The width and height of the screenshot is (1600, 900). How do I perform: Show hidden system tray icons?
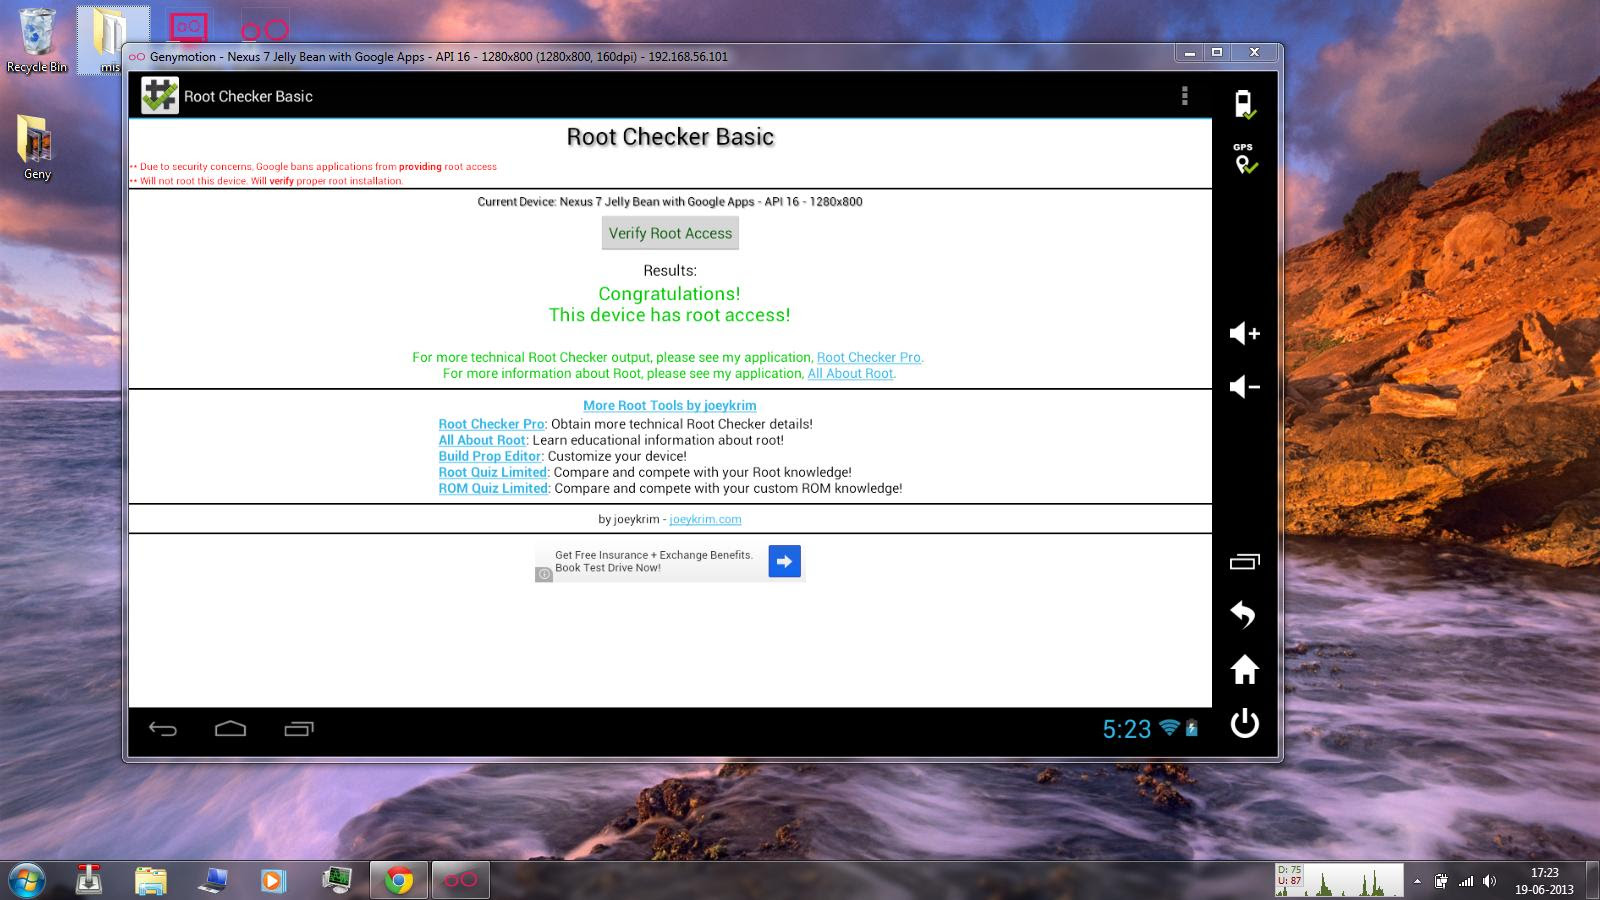(1417, 881)
